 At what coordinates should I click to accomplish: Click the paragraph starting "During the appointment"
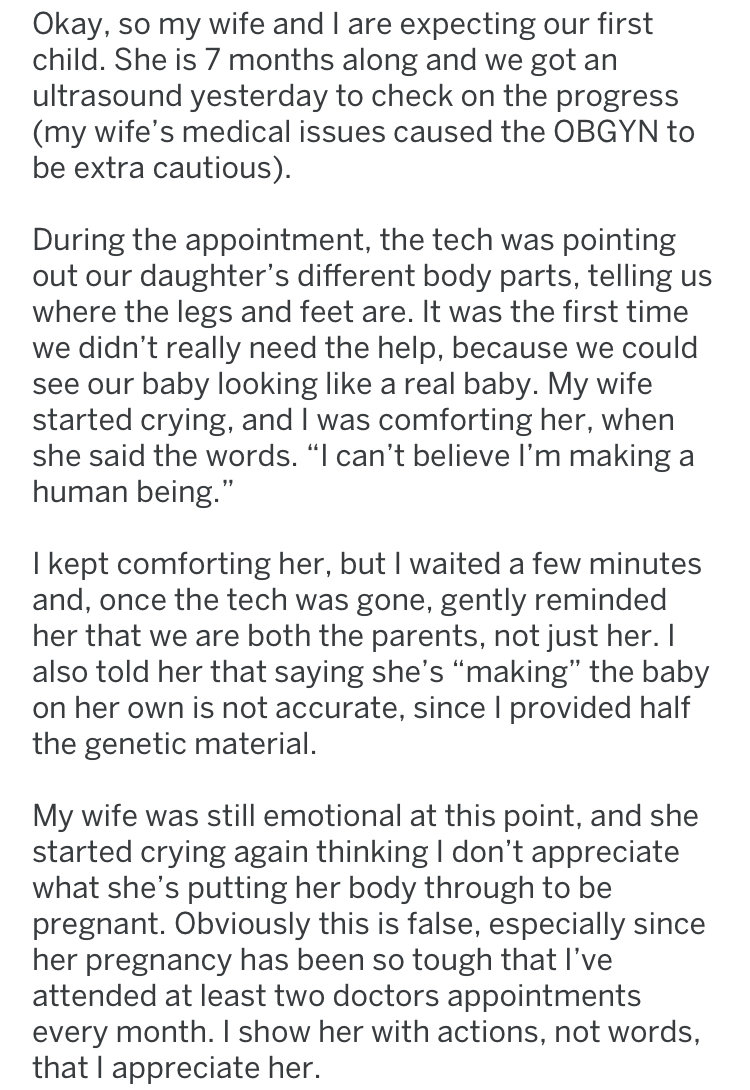coord(372,366)
